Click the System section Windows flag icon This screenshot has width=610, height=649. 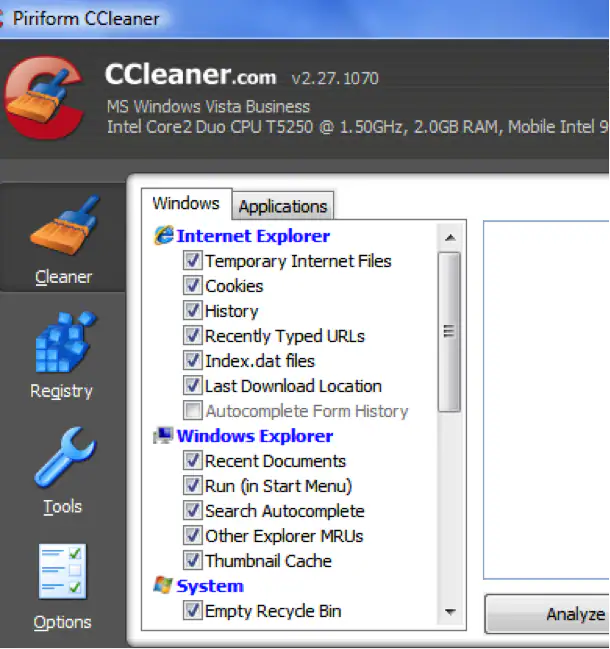click(163, 585)
